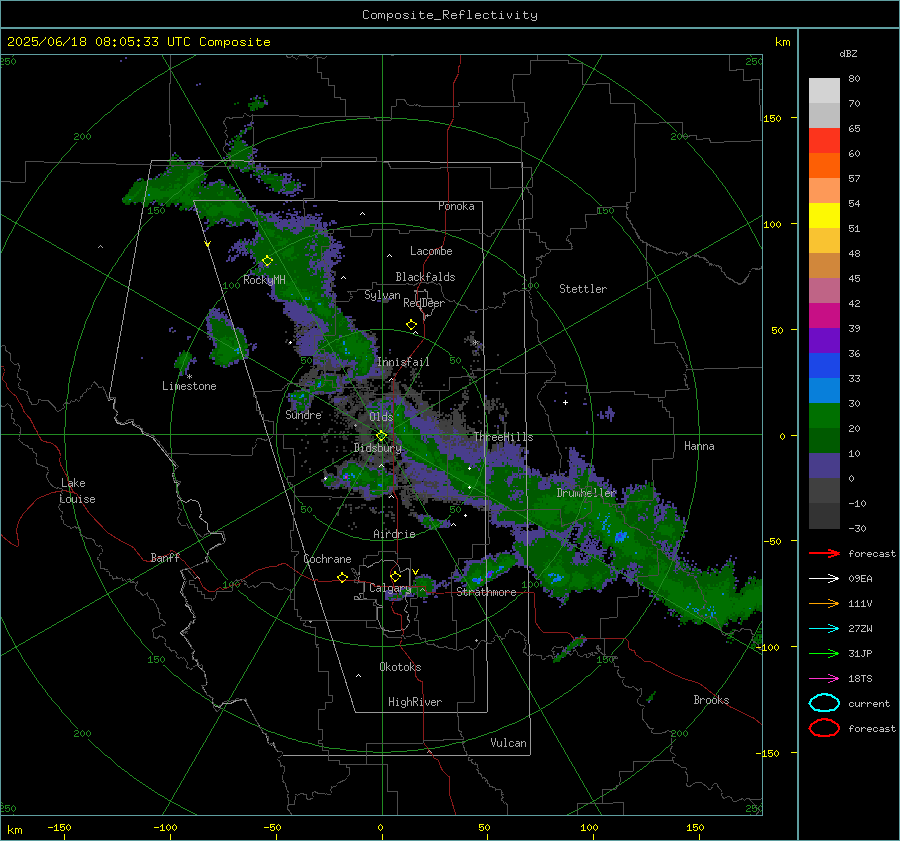The height and width of the screenshot is (841, 900).
Task: Click the Banff map label
Action: tap(165, 557)
